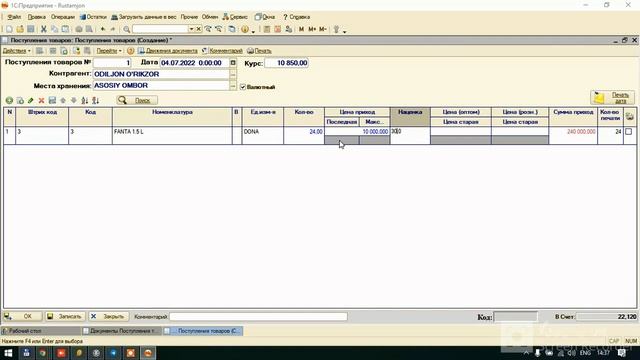This screenshot has height=360, width=640.
Task: Click the Поиск search button
Action: pos(137,100)
